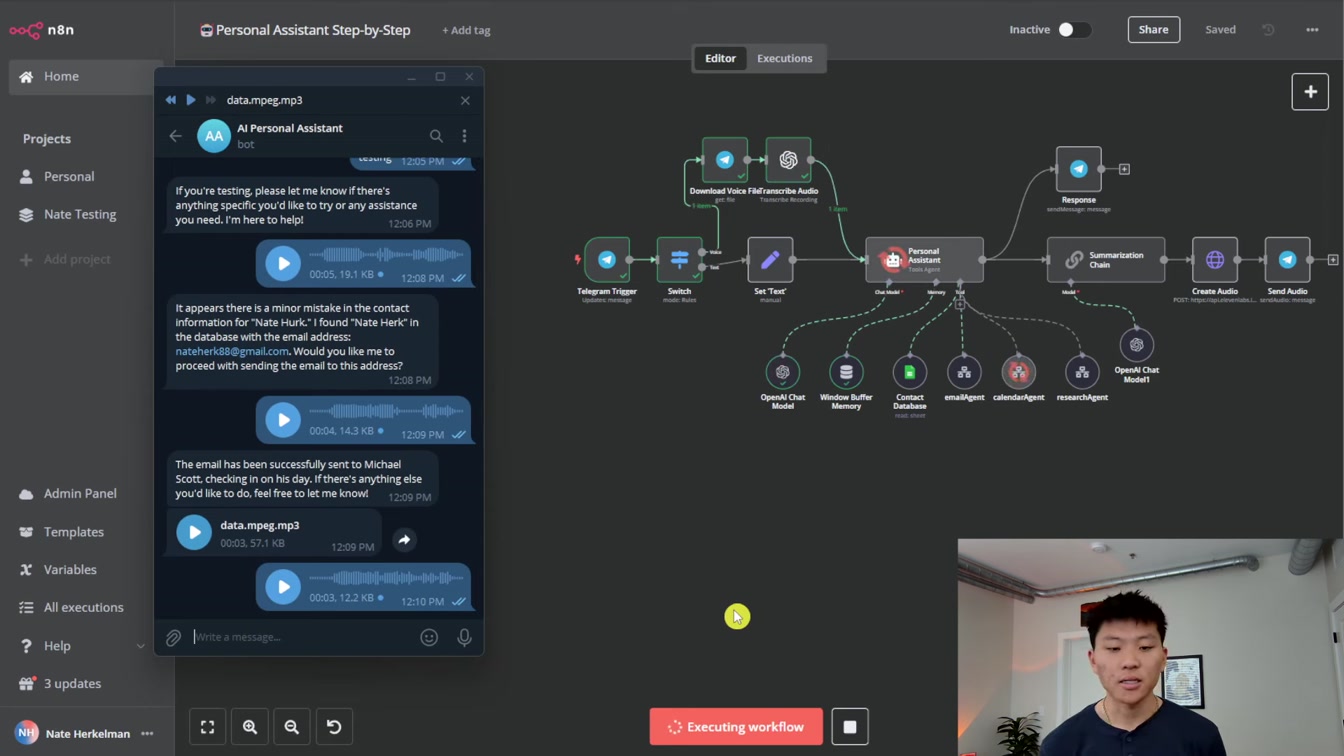Screen dimensions: 1344x756
Task: Play the 12:09 PM voice message
Action: tap(283, 420)
